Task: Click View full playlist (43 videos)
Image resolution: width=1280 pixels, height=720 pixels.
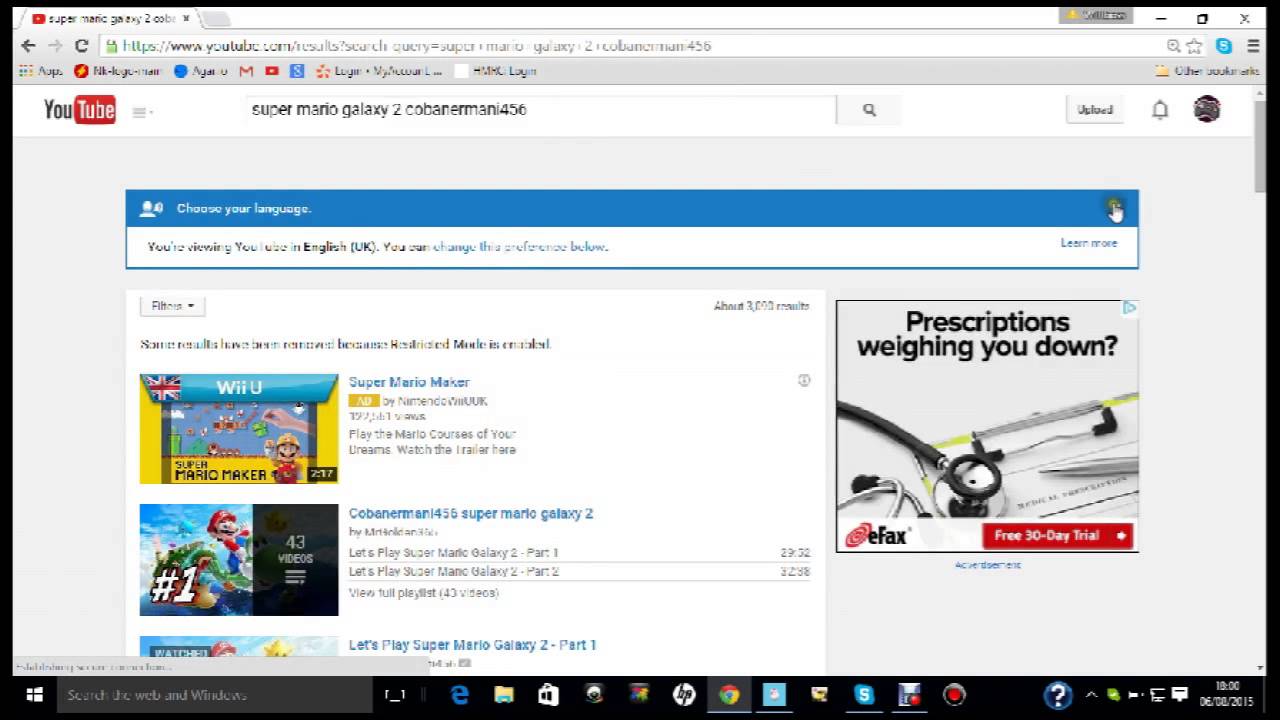Action: click(x=423, y=593)
